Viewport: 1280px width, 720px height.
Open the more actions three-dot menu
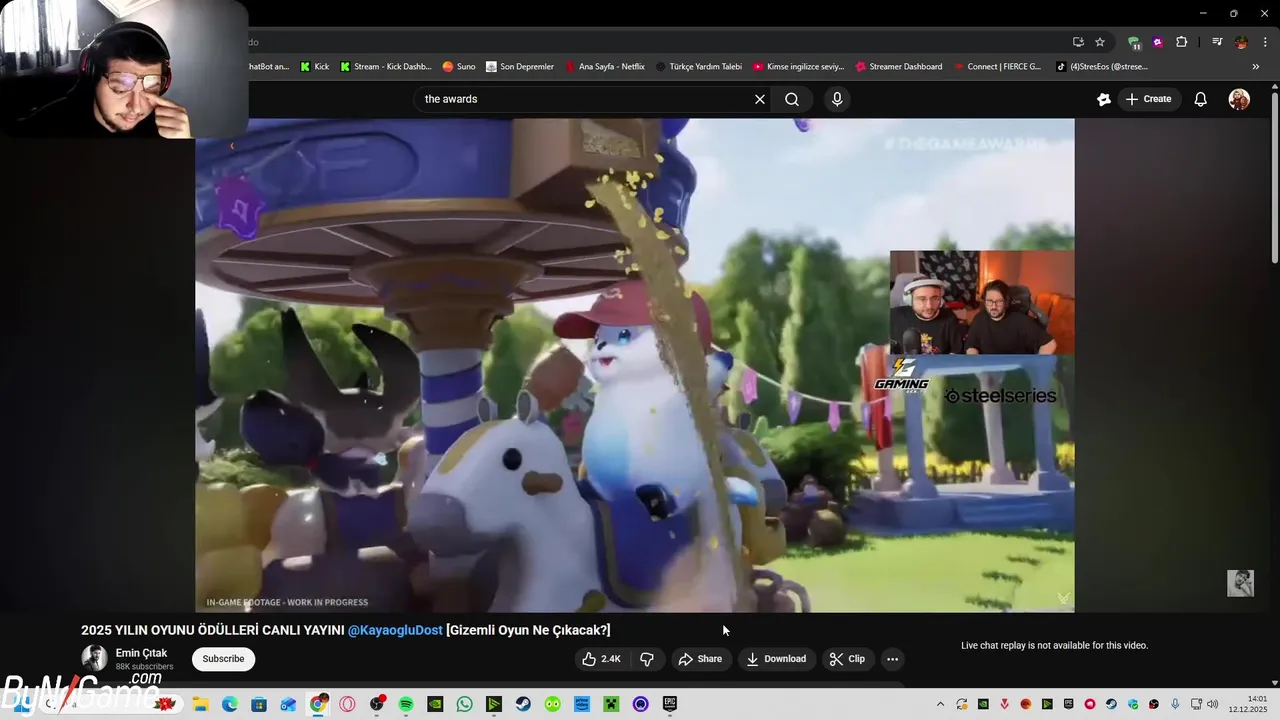[892, 659]
